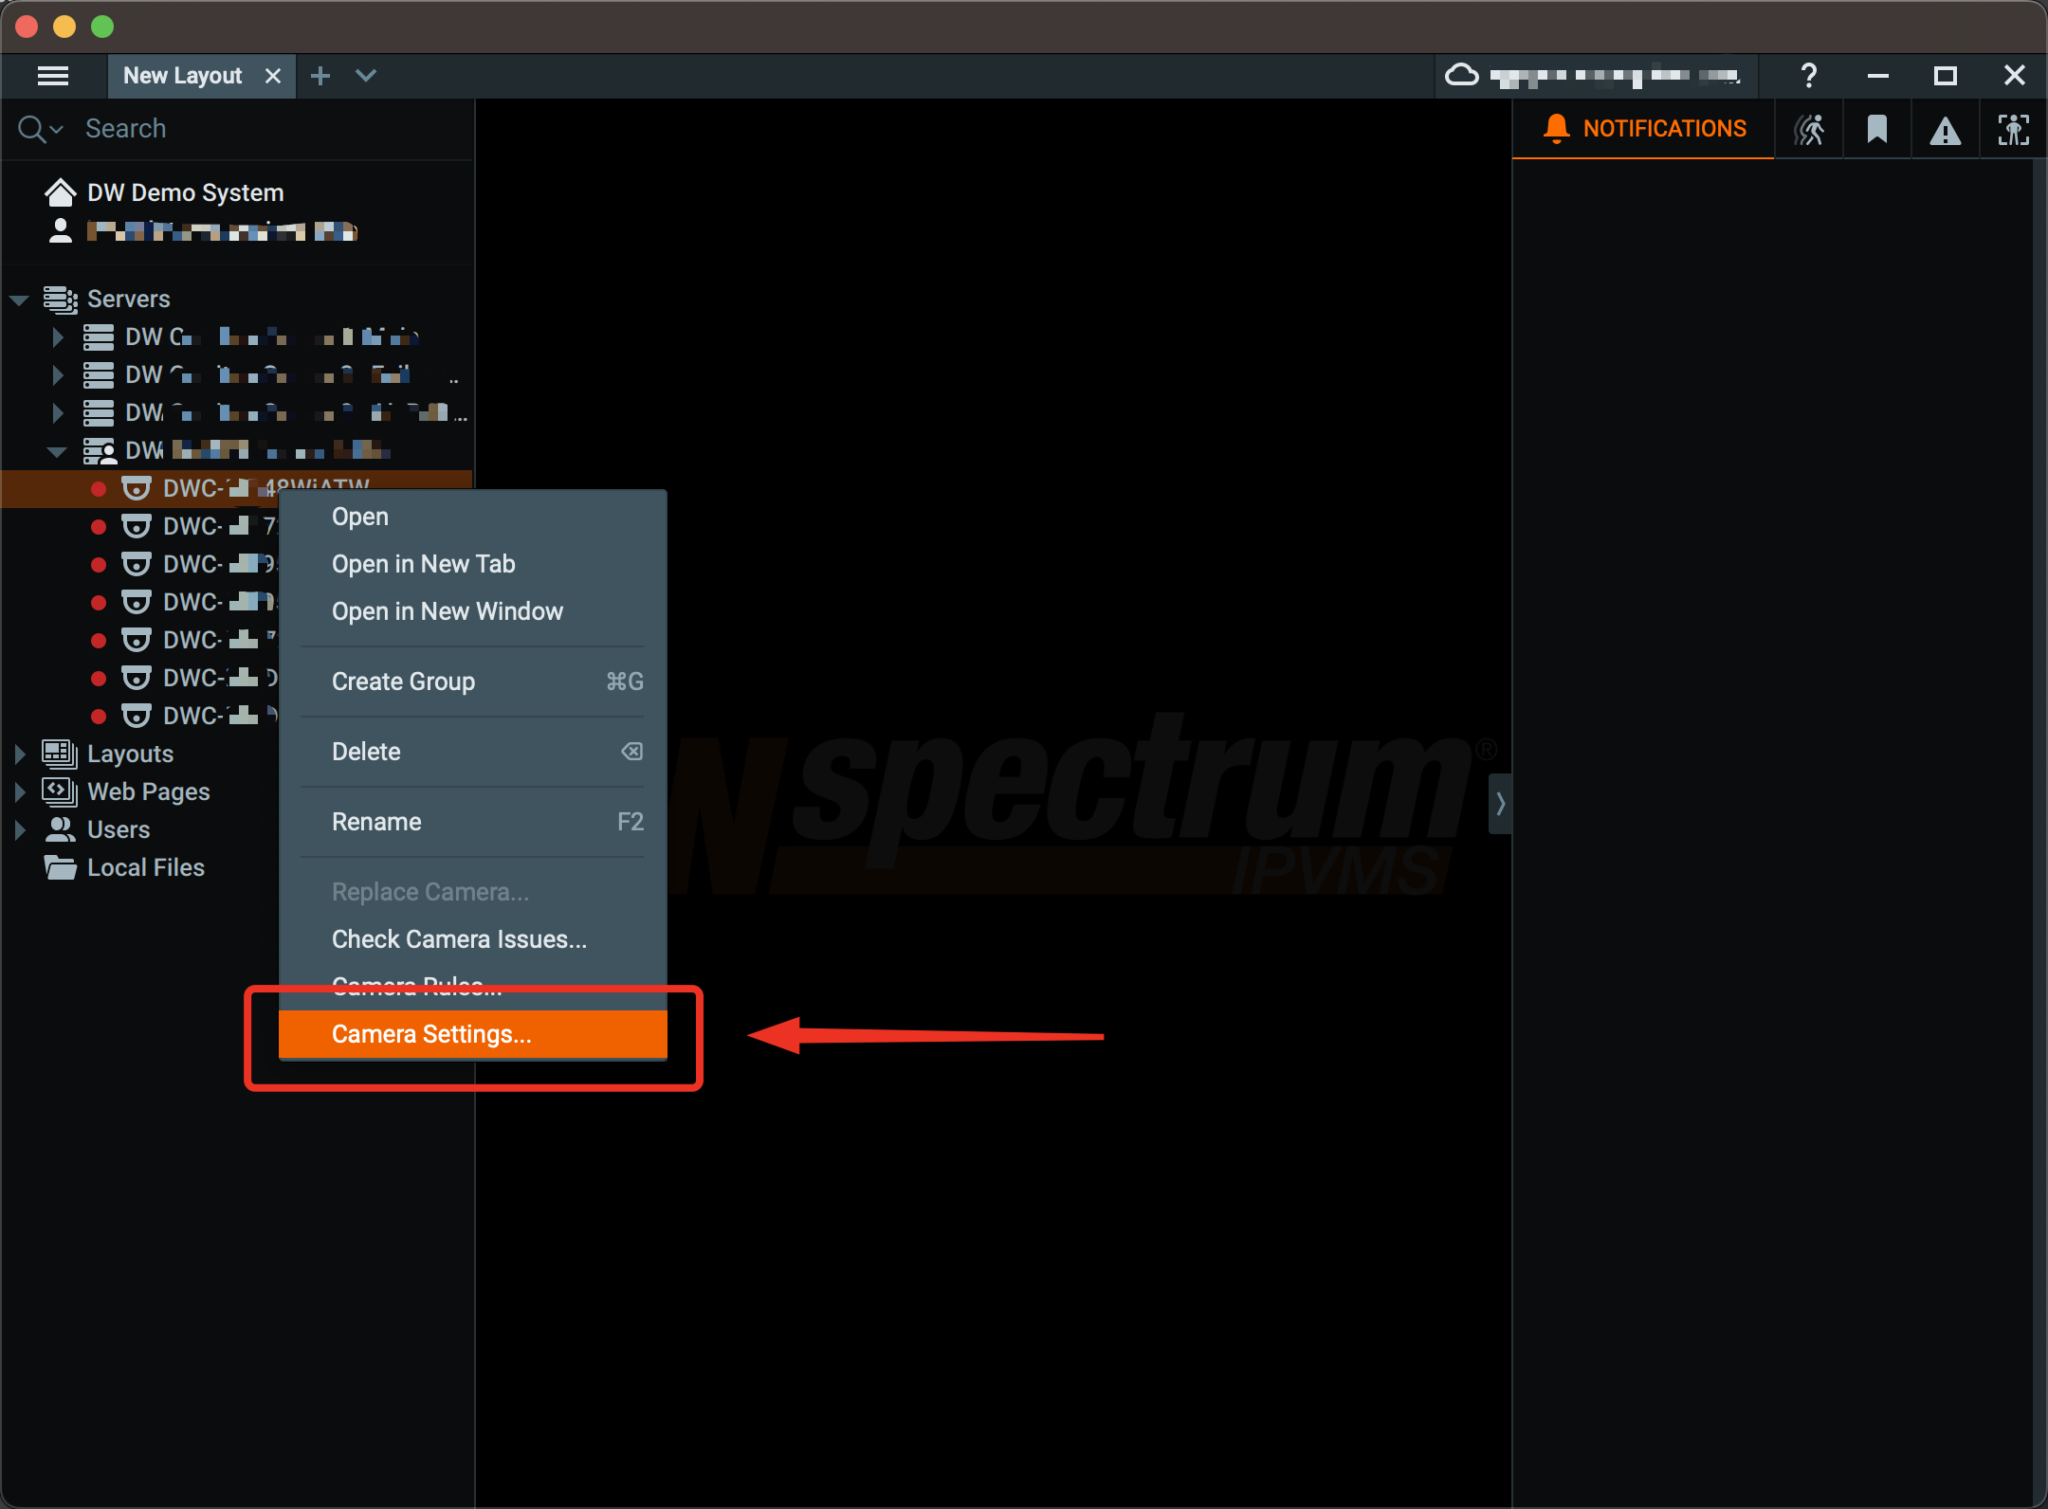
Task: Choose Rename in the context menu
Action: (473, 821)
